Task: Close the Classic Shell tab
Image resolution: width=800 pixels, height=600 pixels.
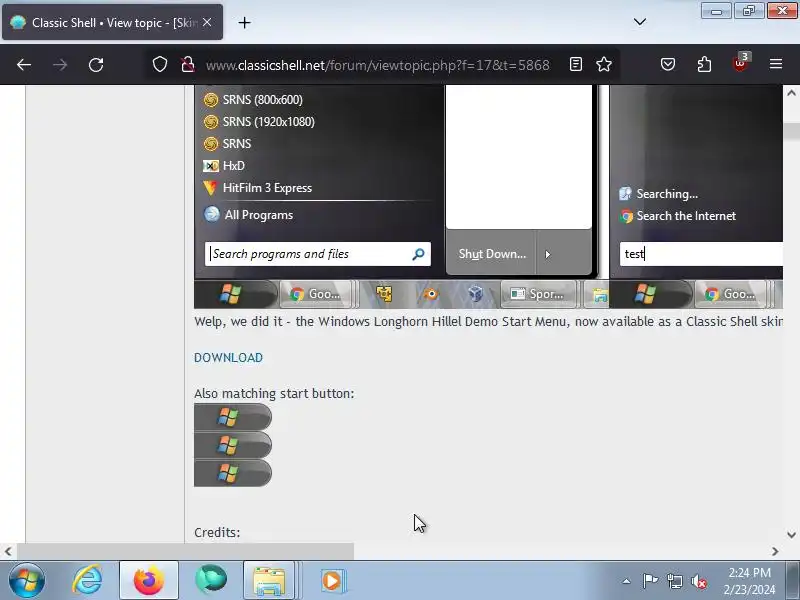Action: (x=207, y=22)
